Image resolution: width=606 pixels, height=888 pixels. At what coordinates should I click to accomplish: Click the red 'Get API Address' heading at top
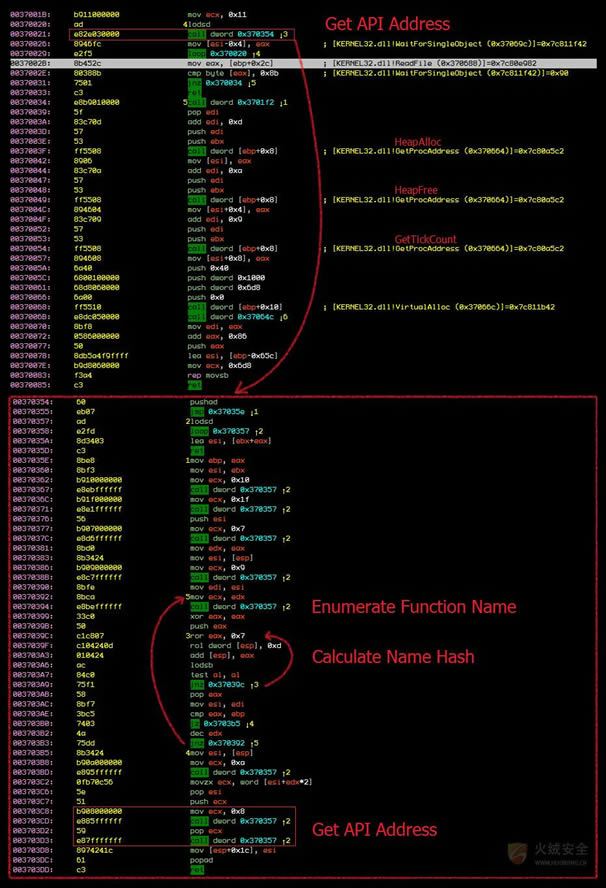click(387, 24)
